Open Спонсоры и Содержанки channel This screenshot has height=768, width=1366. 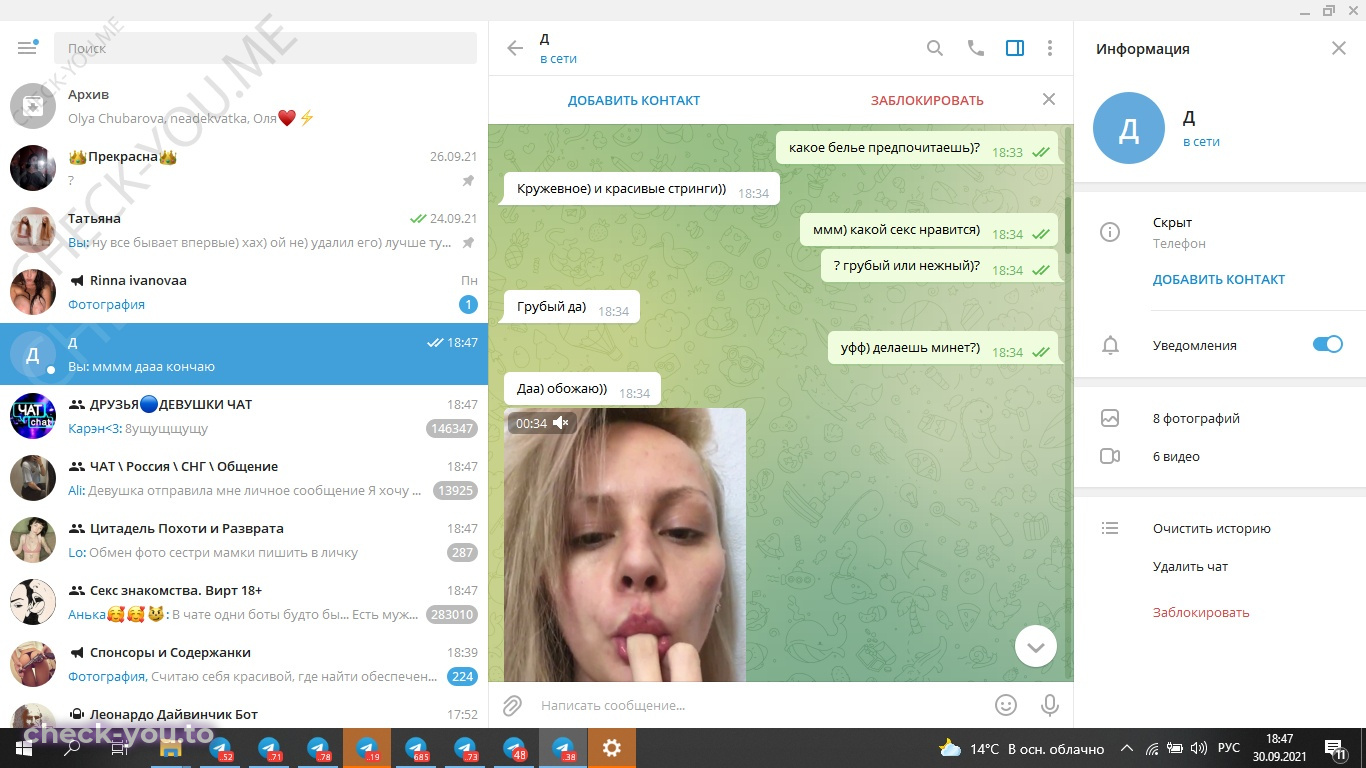pos(244,664)
